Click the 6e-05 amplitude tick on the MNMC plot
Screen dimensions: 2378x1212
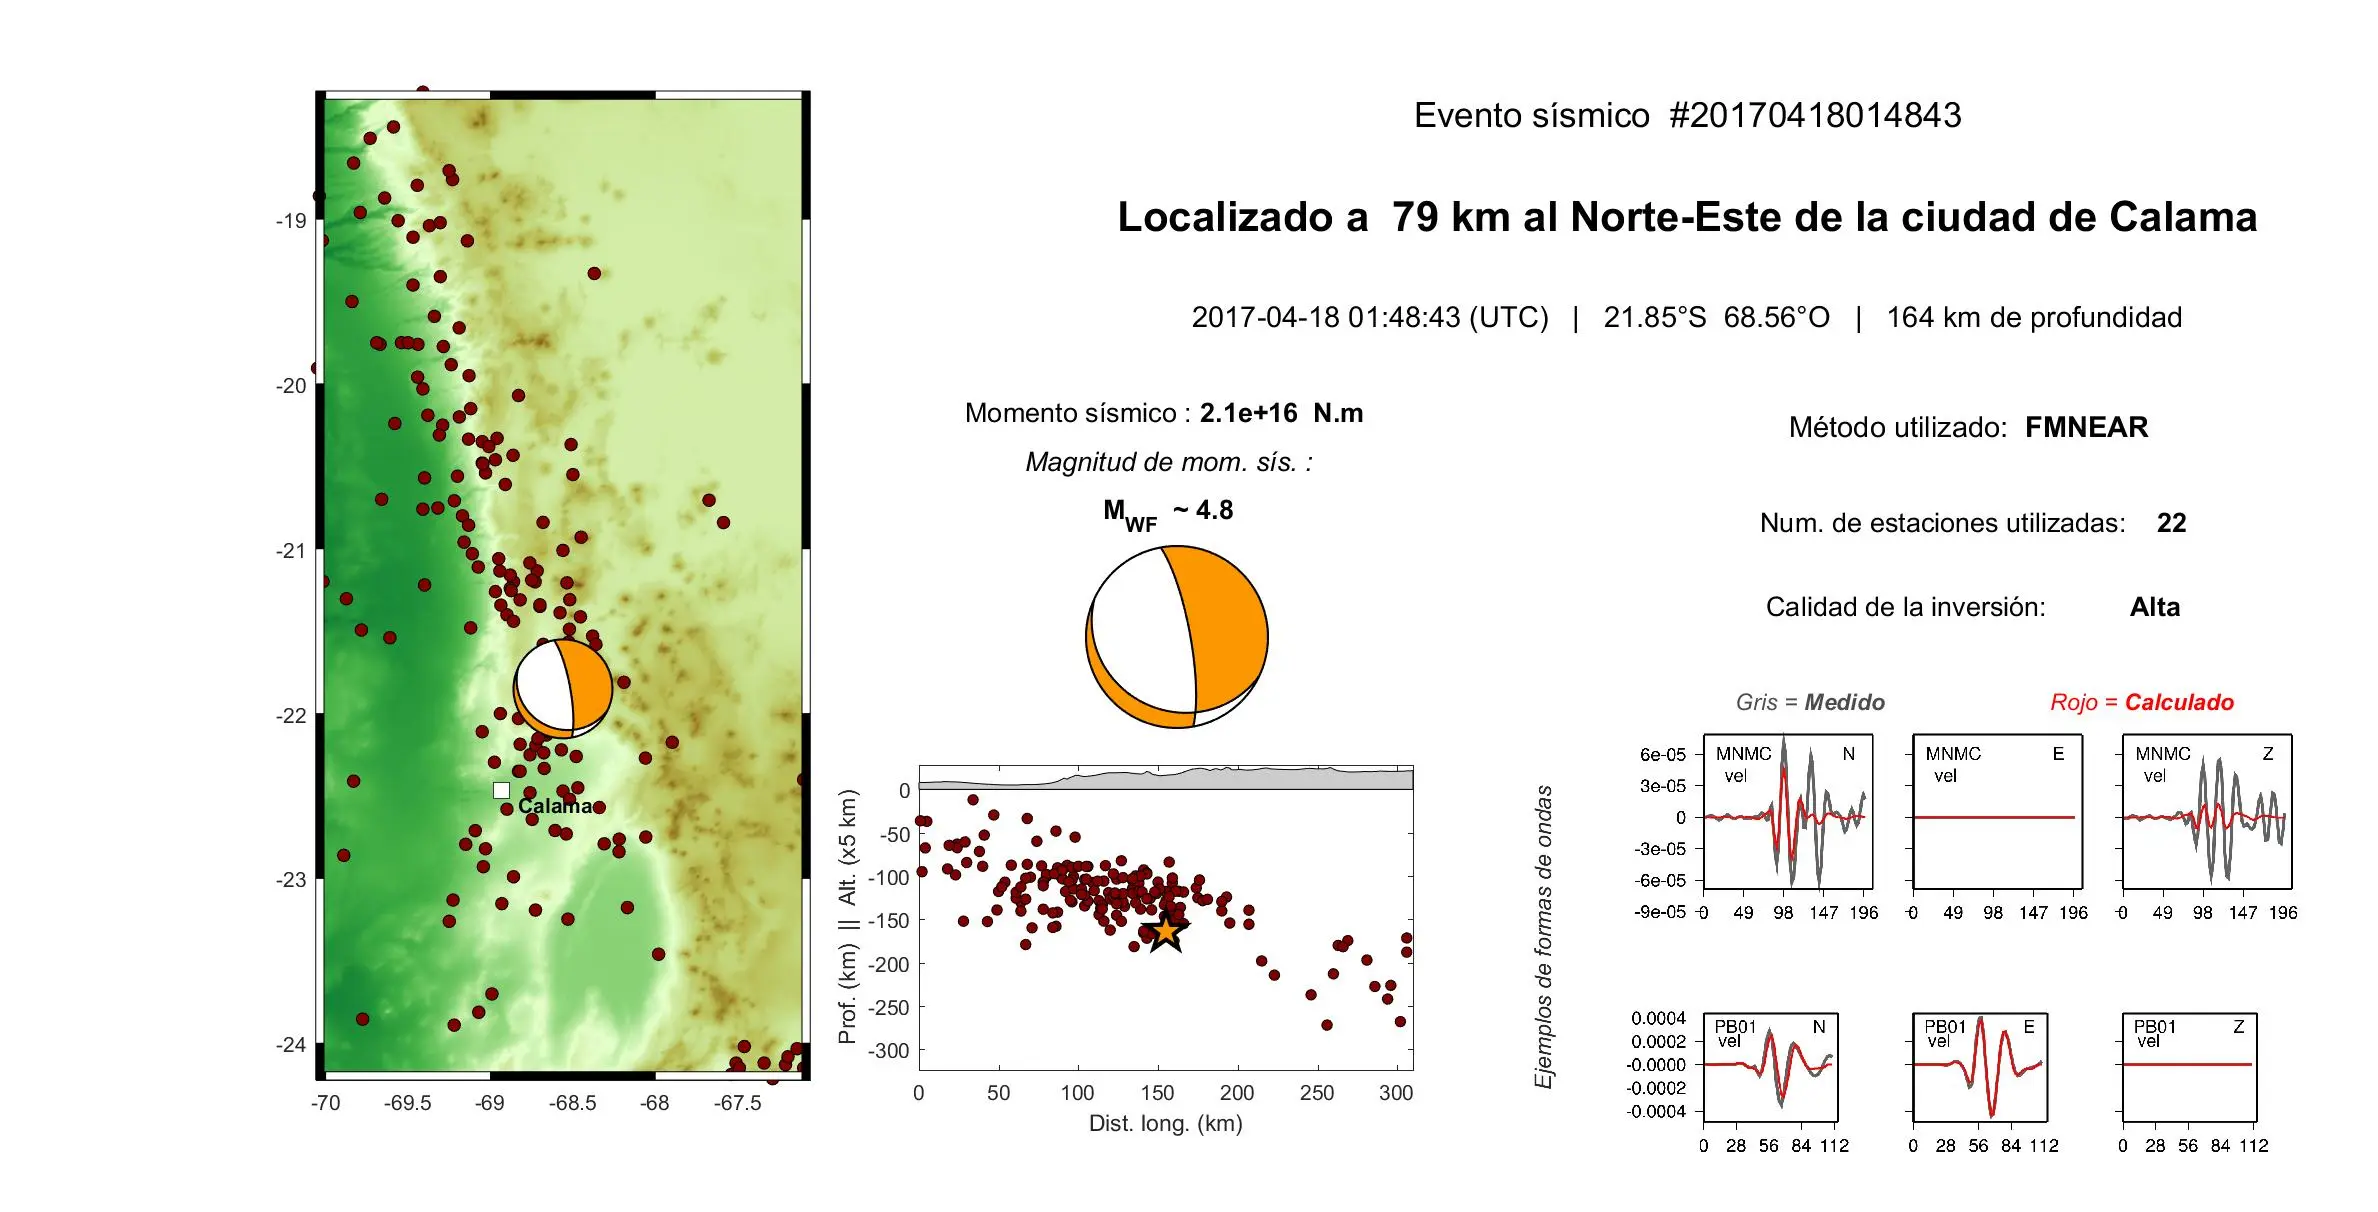coord(1662,755)
